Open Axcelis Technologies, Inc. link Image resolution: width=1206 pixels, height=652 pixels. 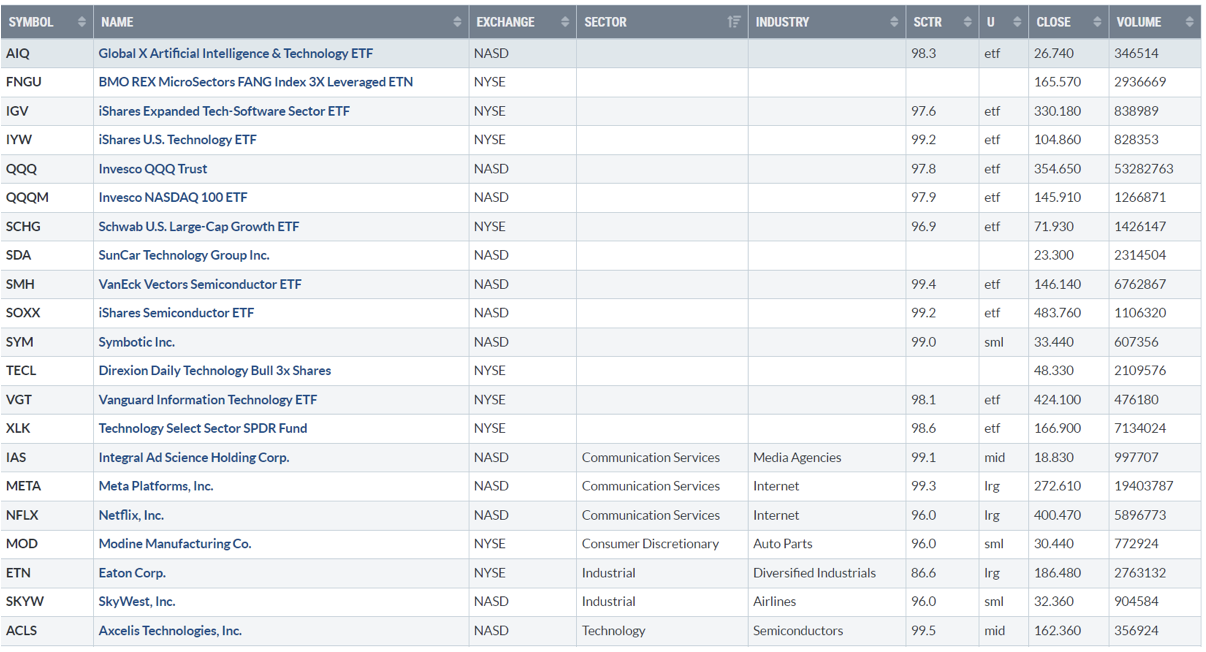pyautogui.click(x=170, y=631)
